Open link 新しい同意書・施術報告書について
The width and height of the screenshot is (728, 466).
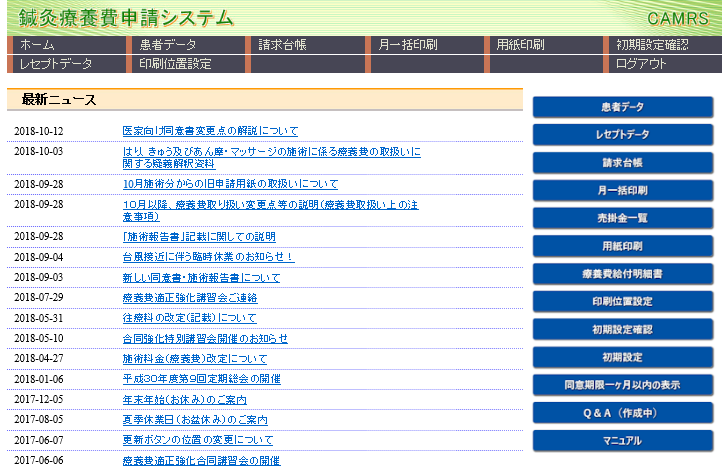(202, 278)
